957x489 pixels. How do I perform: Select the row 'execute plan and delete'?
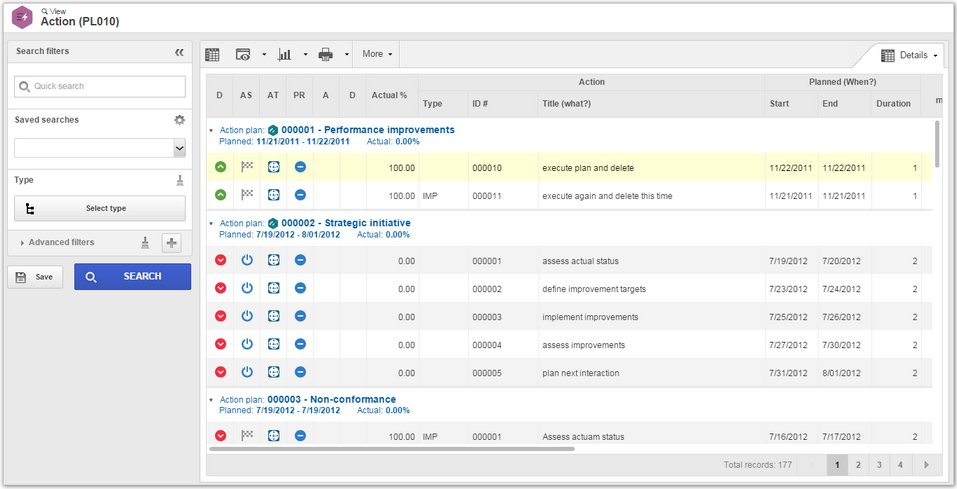coord(569,167)
